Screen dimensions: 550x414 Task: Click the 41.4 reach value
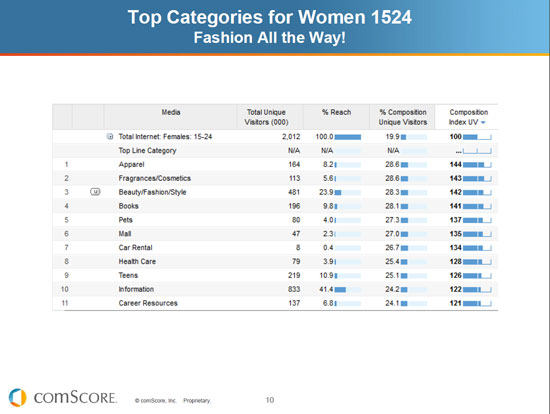pyautogui.click(x=326, y=289)
